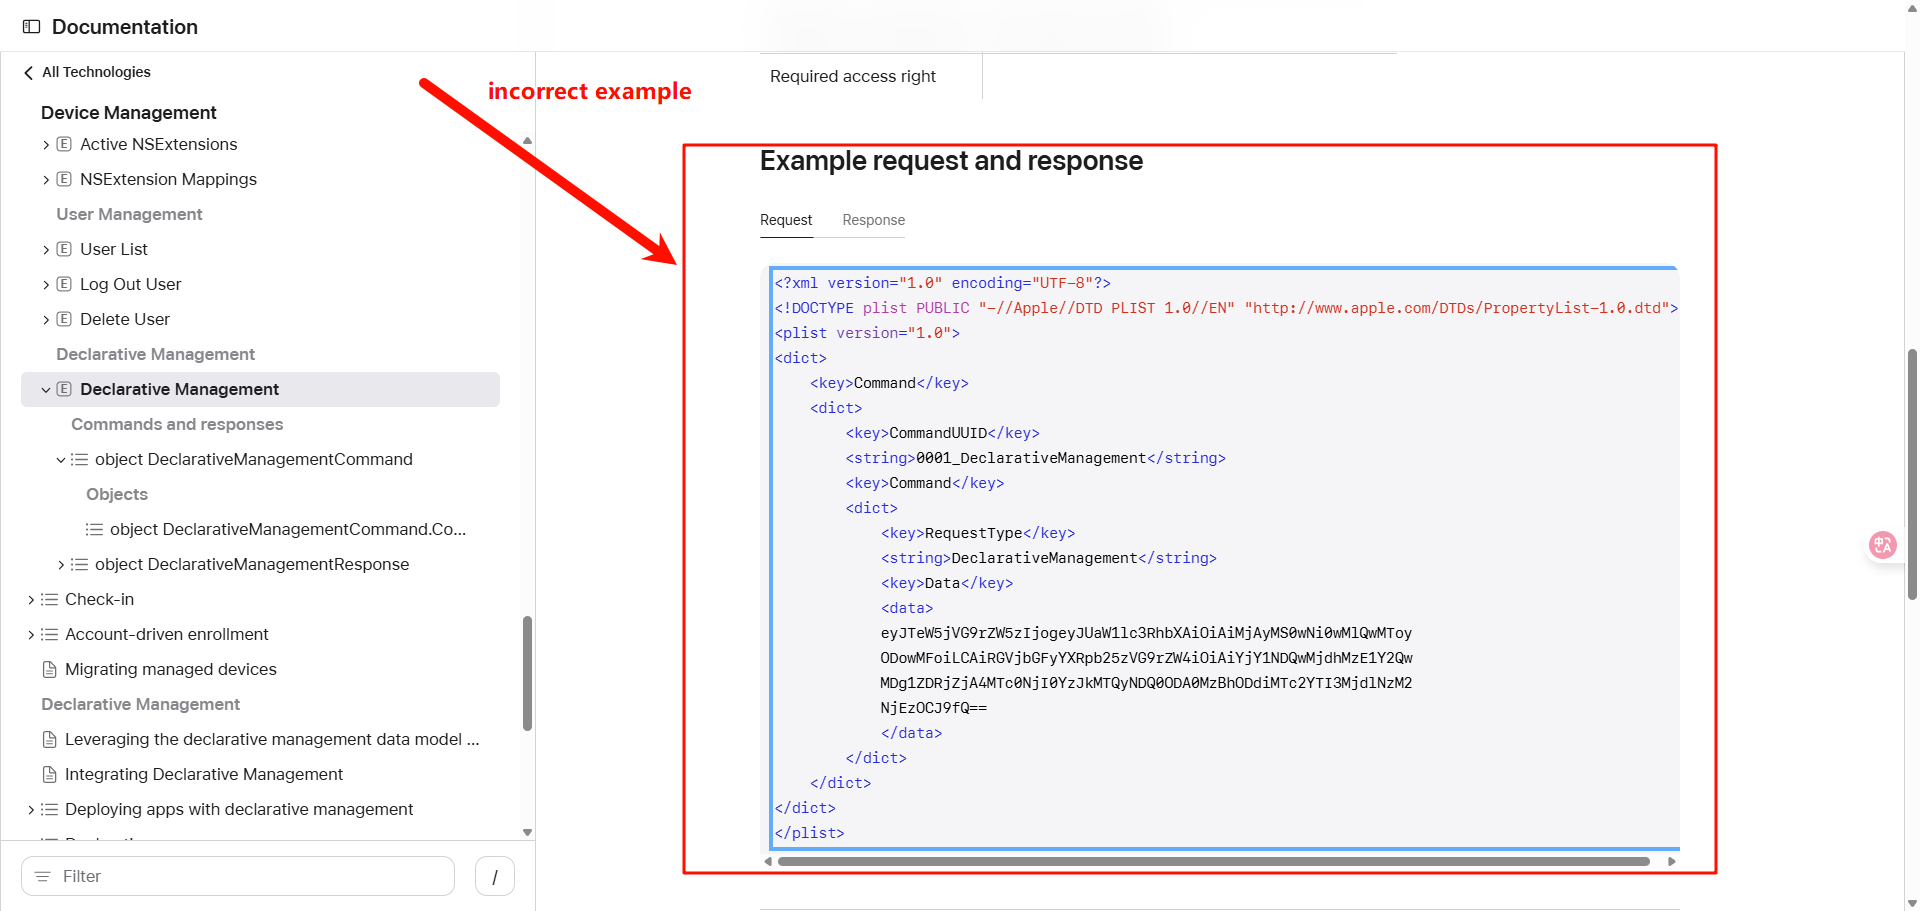Toggle the sidebar icon beside Documentation

tap(31, 27)
